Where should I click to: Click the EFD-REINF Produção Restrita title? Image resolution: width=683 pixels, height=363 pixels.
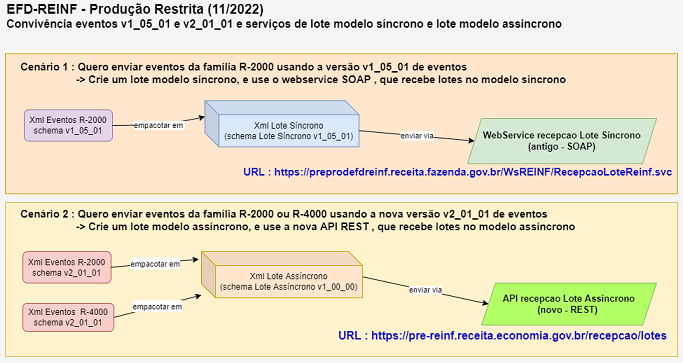tap(135, 9)
